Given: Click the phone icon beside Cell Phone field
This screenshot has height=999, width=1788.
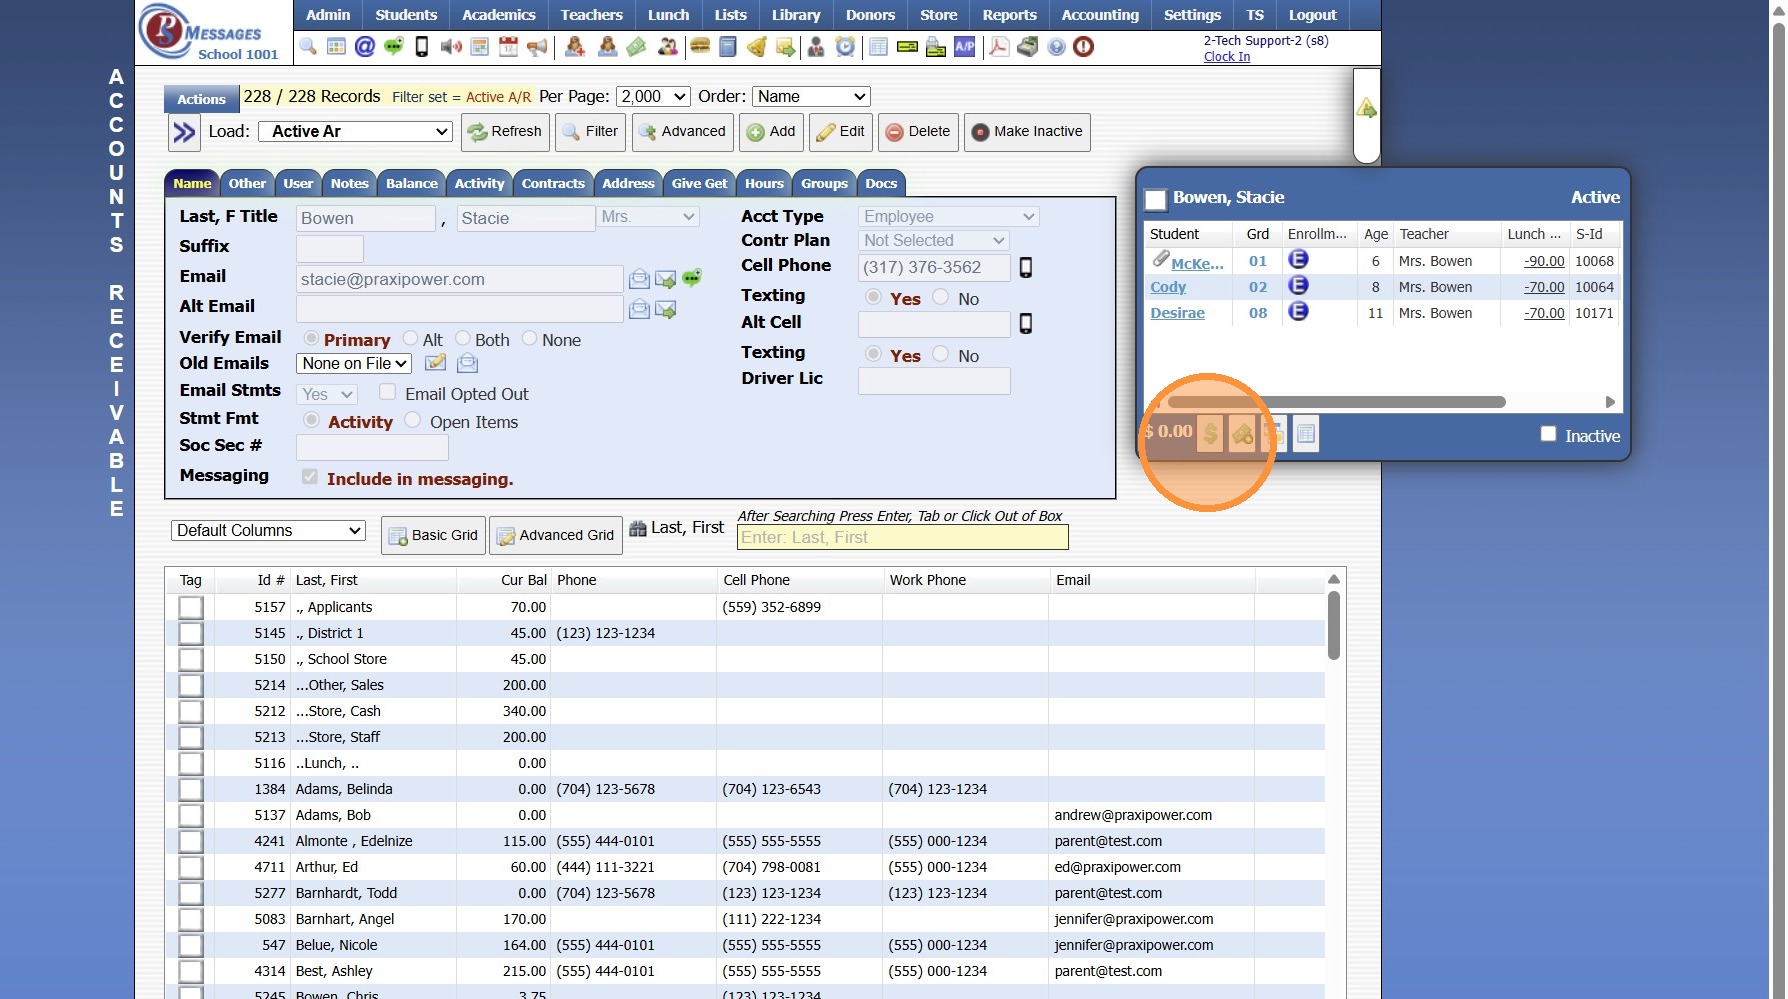Looking at the screenshot, I should pyautogui.click(x=1025, y=267).
